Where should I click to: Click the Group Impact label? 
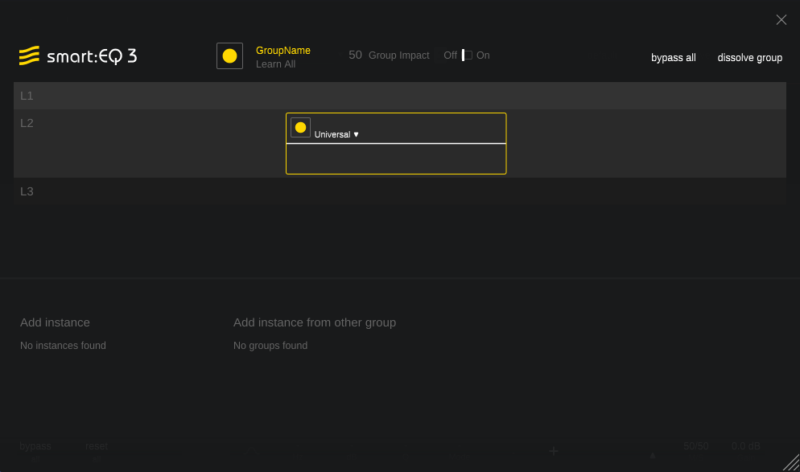[x=399, y=56]
